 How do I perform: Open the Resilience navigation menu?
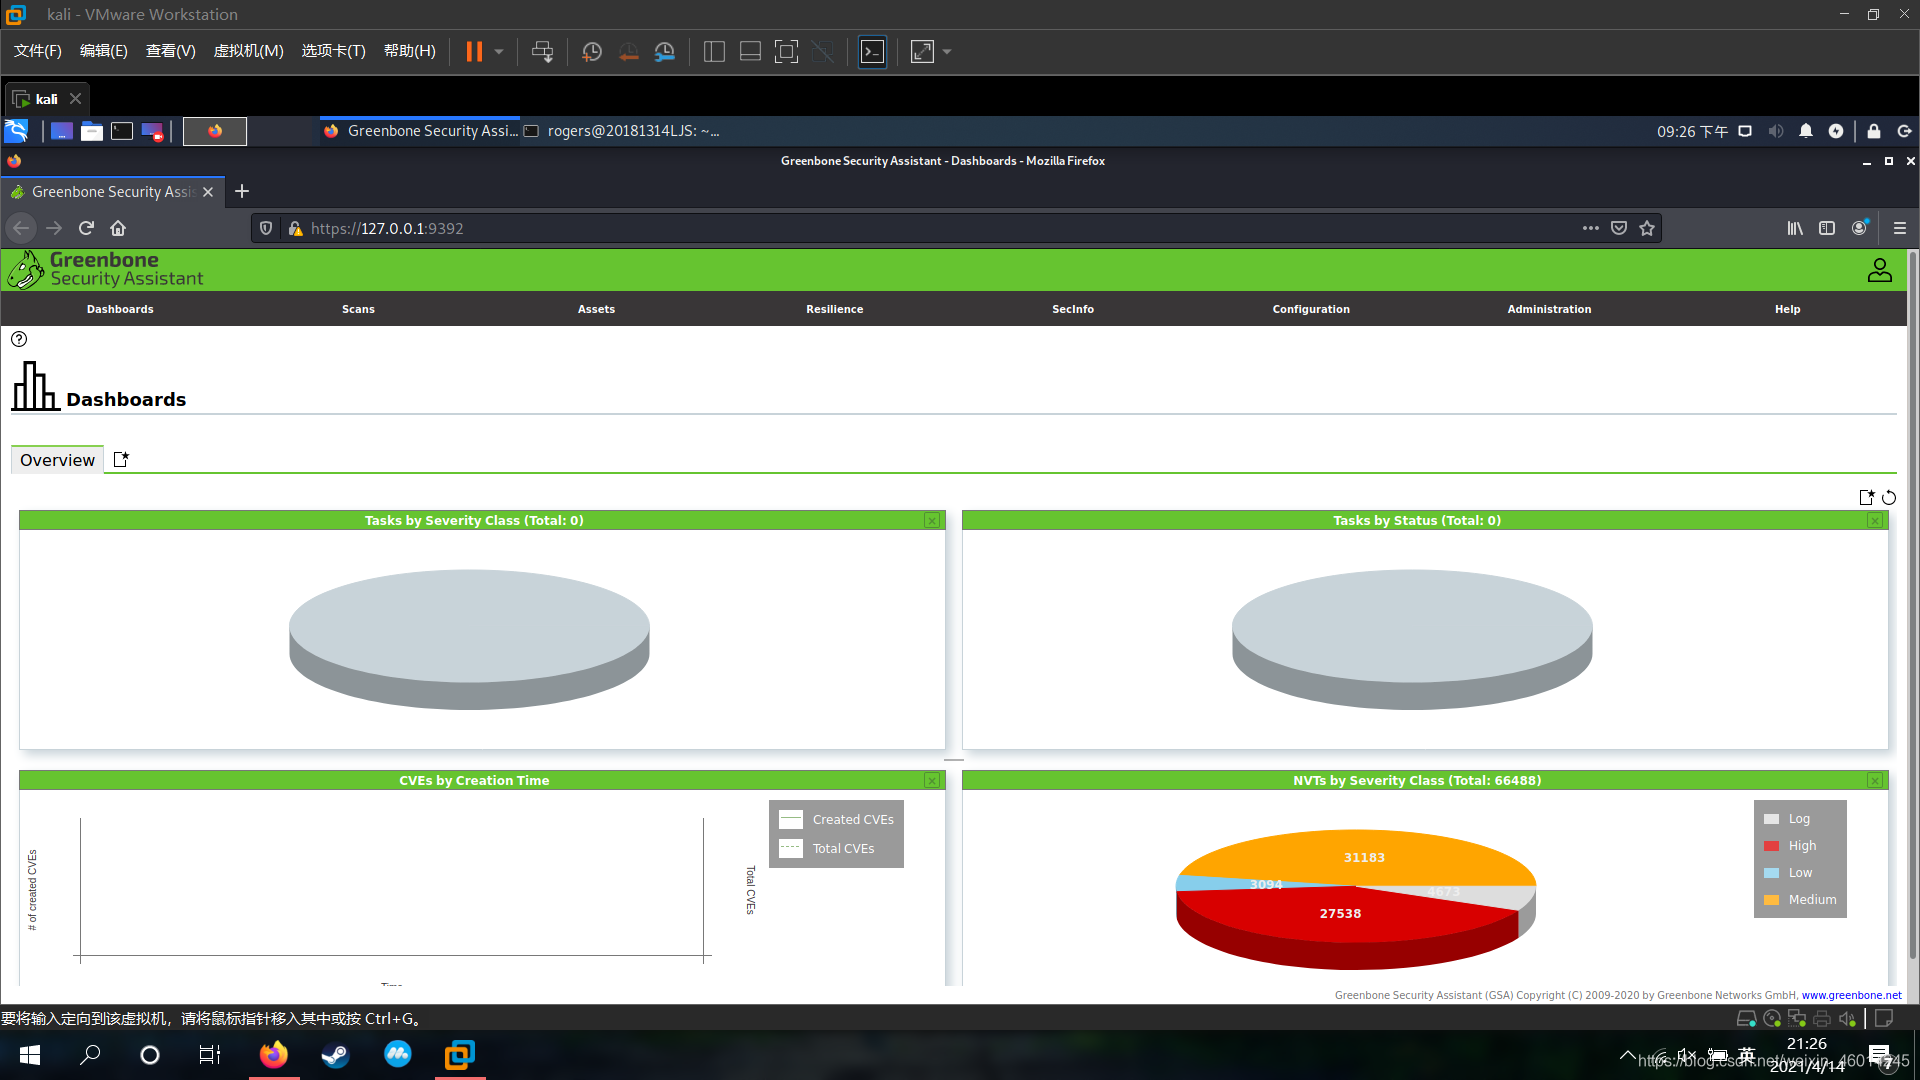[x=834, y=309]
